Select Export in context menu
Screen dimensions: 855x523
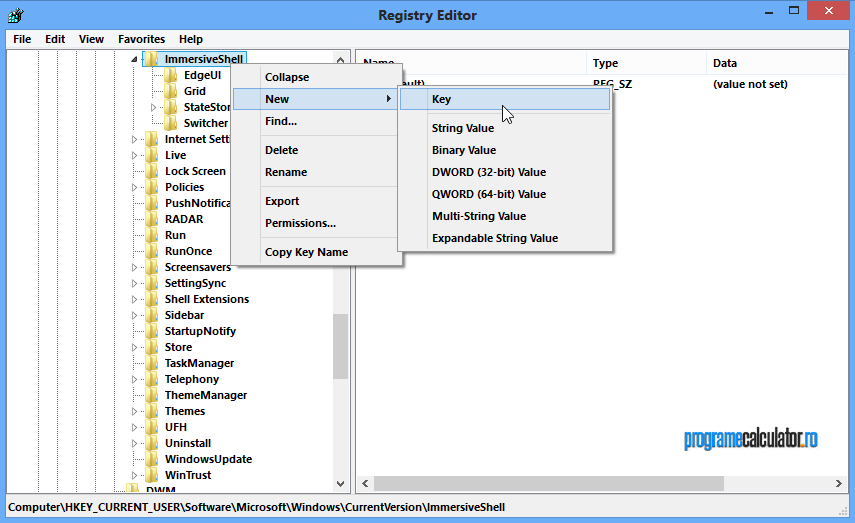[x=316, y=201]
